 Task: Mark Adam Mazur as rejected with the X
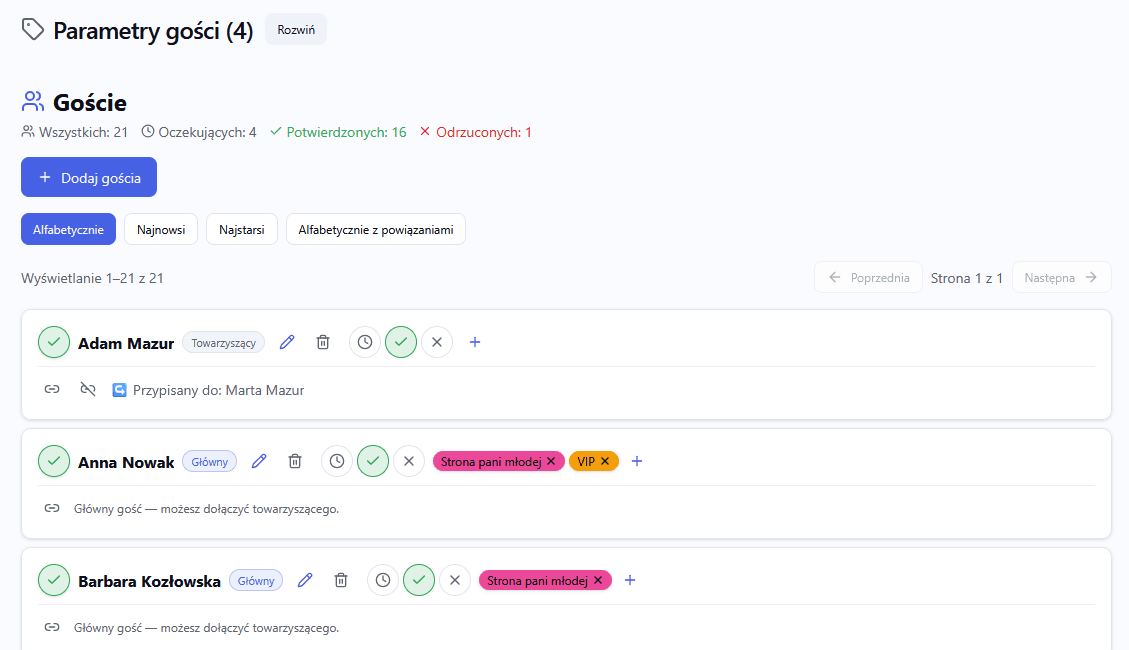pyautogui.click(x=437, y=342)
